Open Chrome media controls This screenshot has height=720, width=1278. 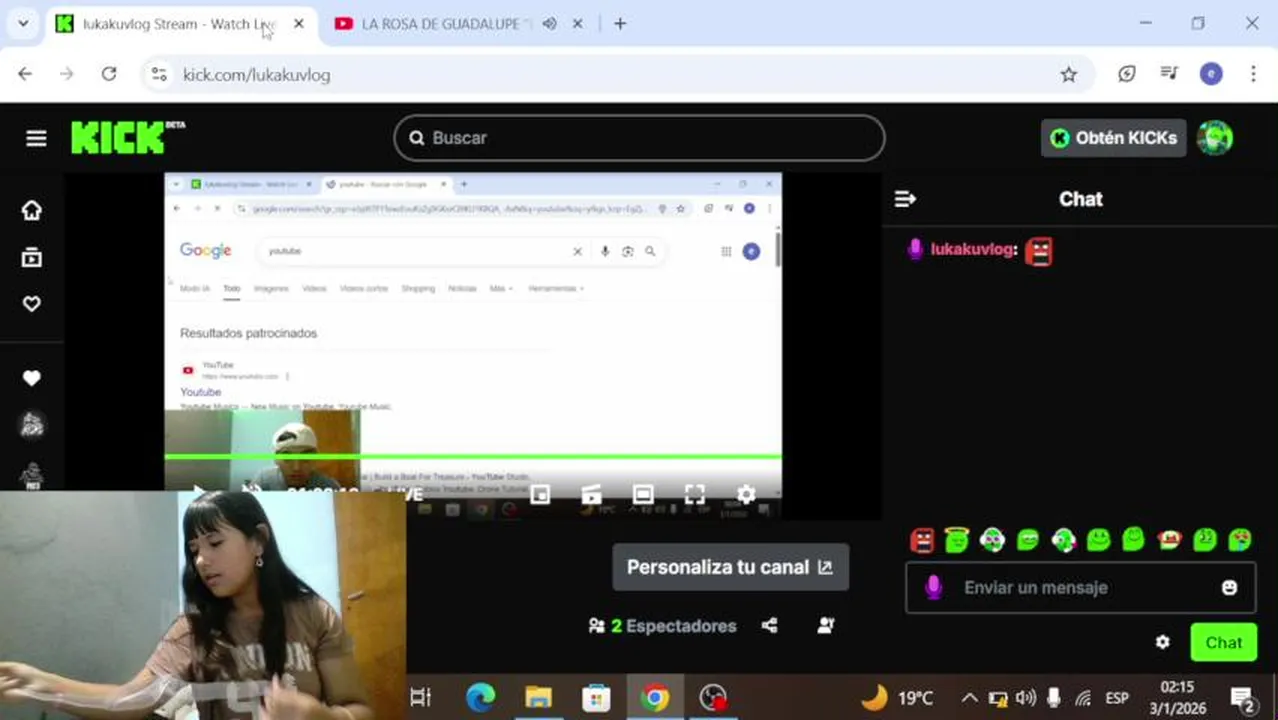1169,74
